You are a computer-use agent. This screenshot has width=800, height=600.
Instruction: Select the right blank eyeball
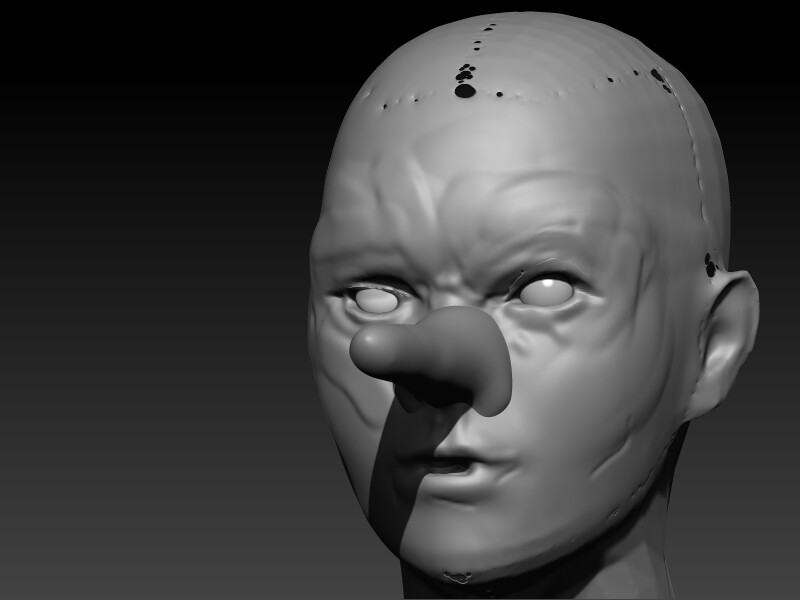click(548, 290)
